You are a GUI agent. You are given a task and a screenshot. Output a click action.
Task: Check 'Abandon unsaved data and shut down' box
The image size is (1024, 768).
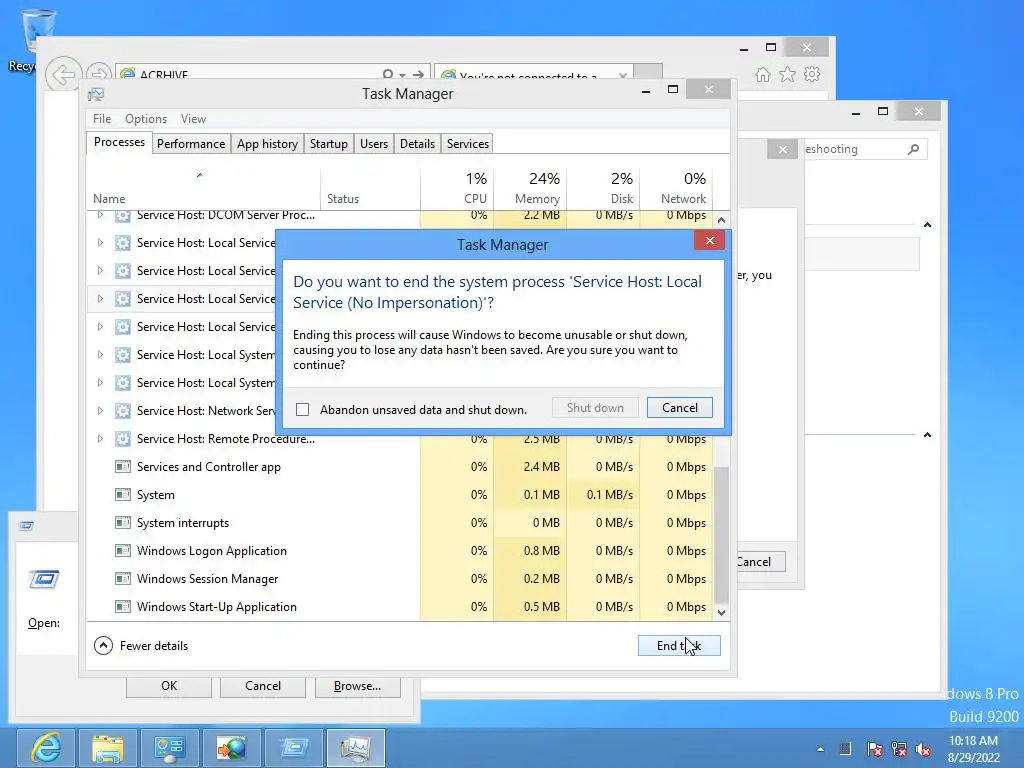302,409
